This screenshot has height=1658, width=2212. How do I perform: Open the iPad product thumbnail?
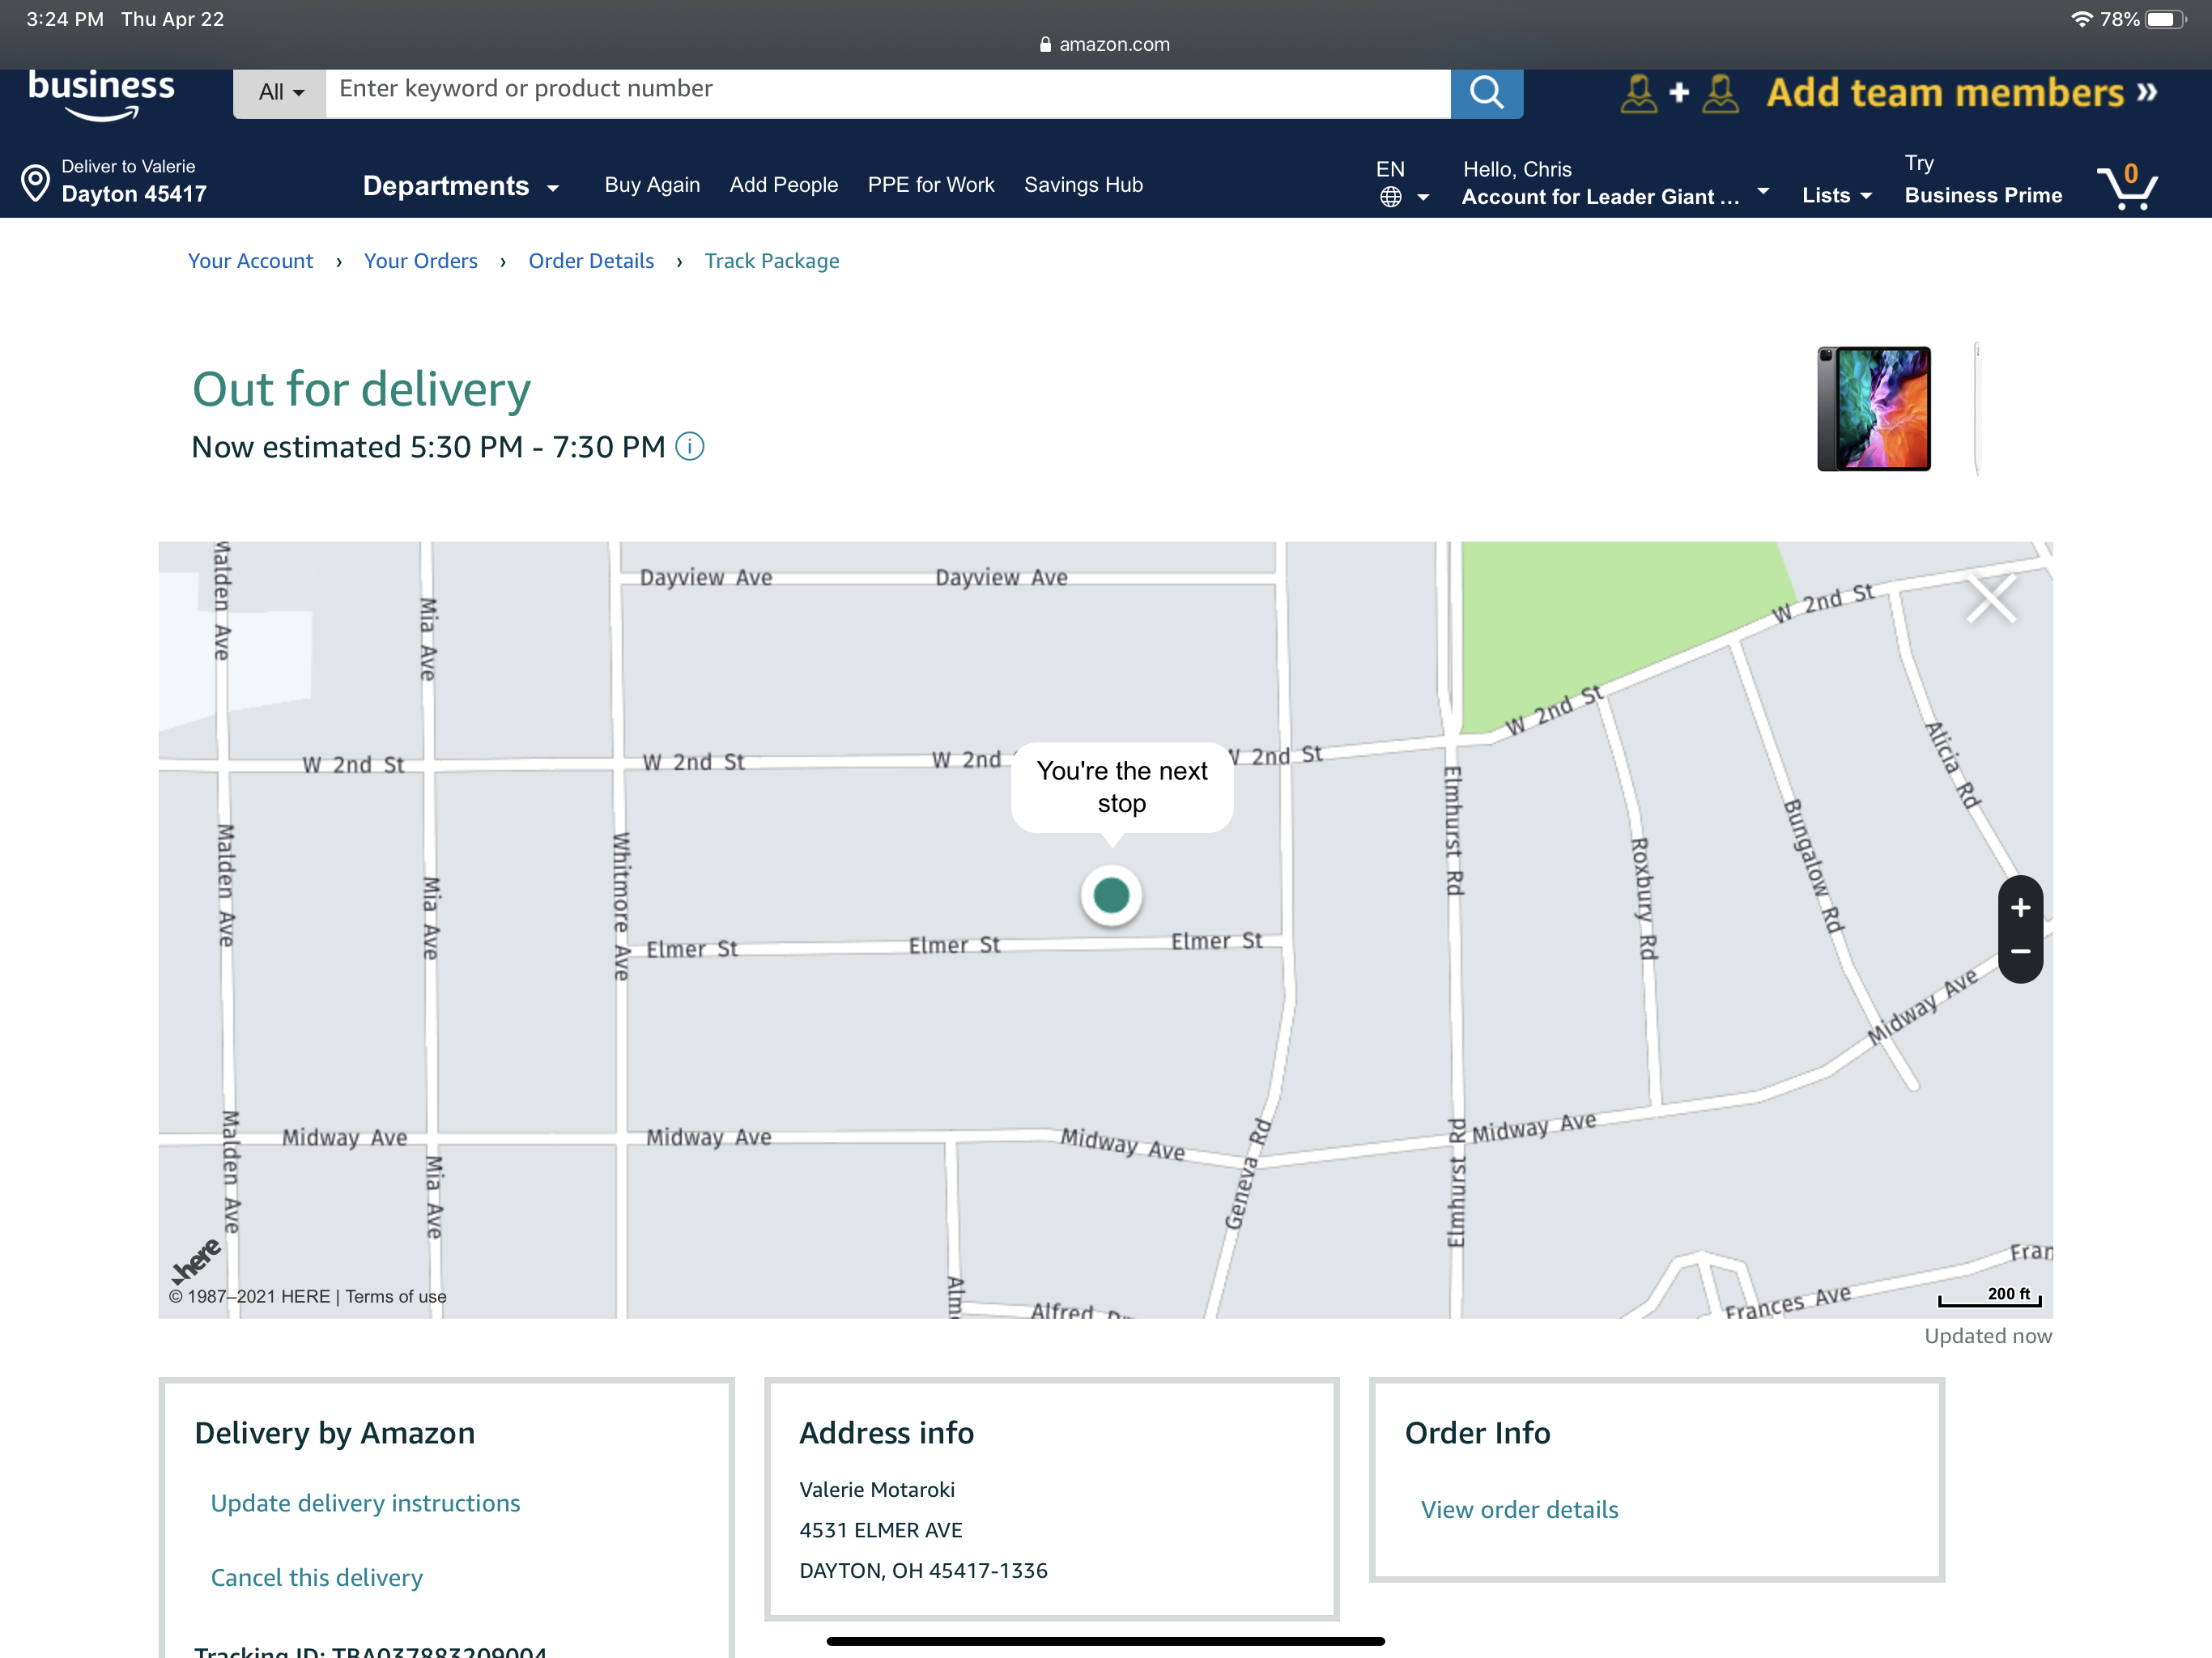1873,408
